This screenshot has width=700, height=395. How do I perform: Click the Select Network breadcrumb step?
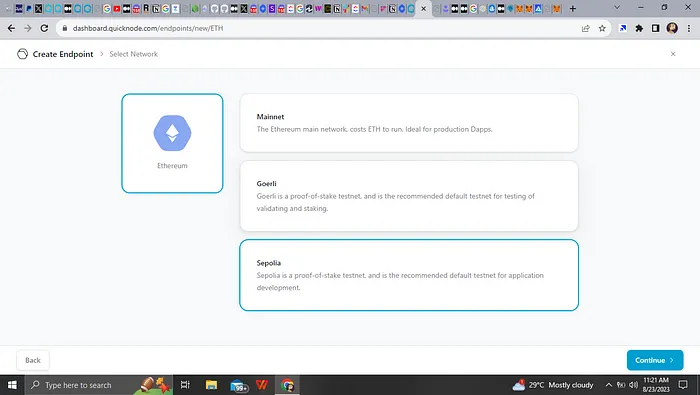coord(133,54)
